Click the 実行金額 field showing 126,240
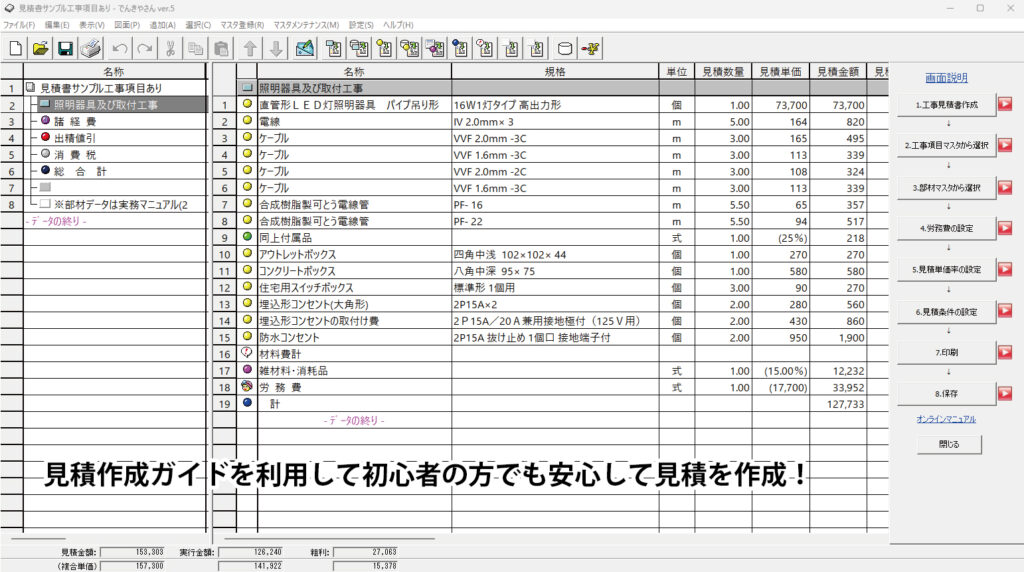Viewport: 1024px width, 572px height. 251,552
